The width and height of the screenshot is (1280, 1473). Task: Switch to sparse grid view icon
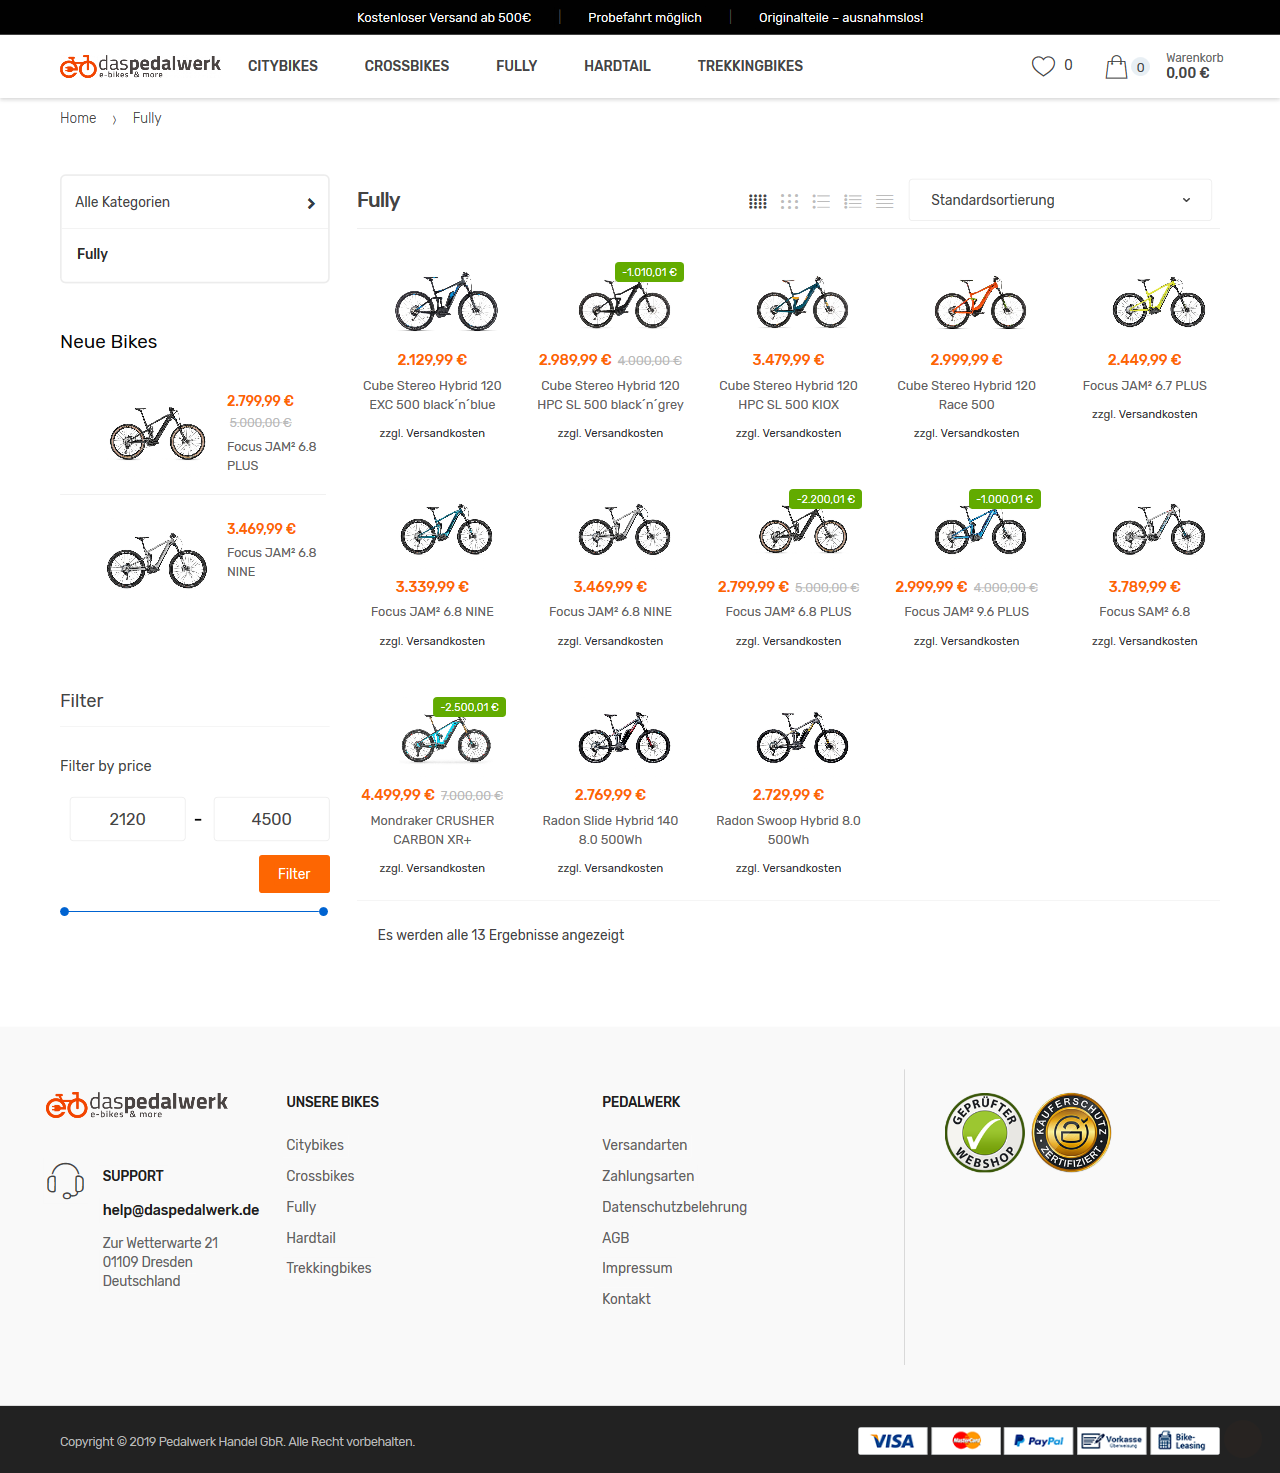[789, 201]
